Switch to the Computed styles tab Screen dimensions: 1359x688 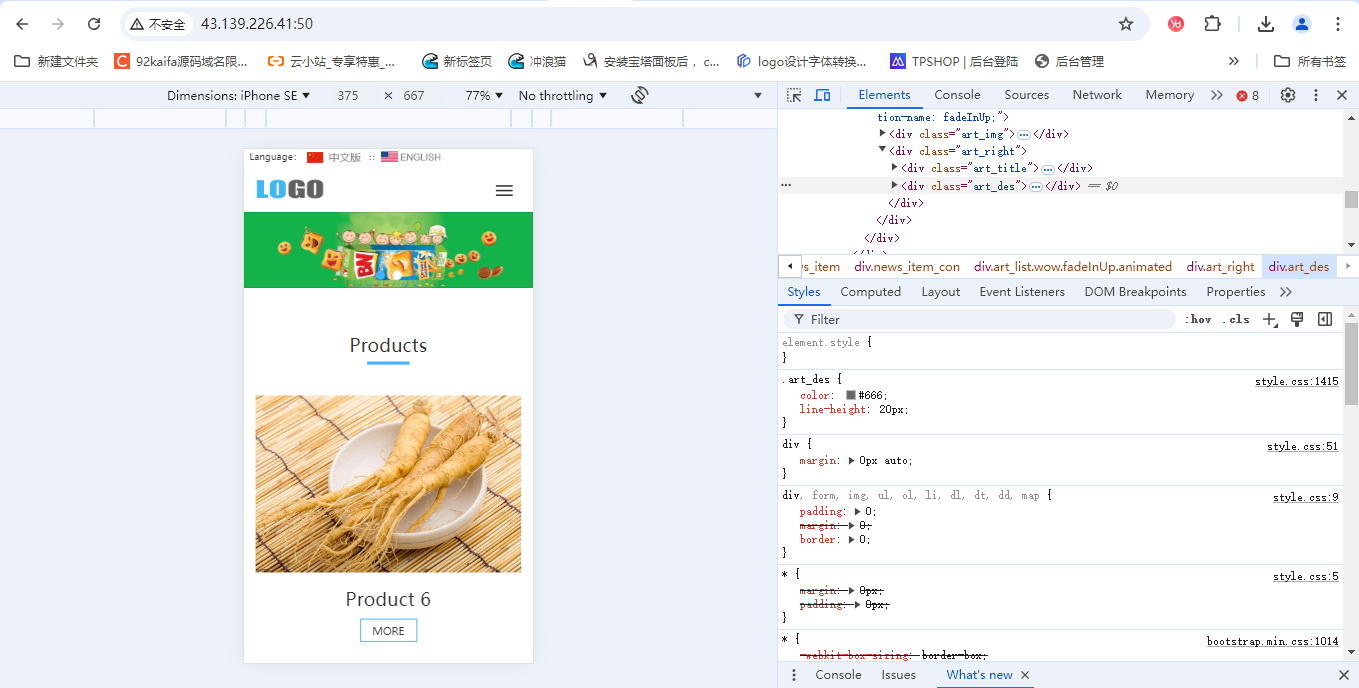(870, 292)
